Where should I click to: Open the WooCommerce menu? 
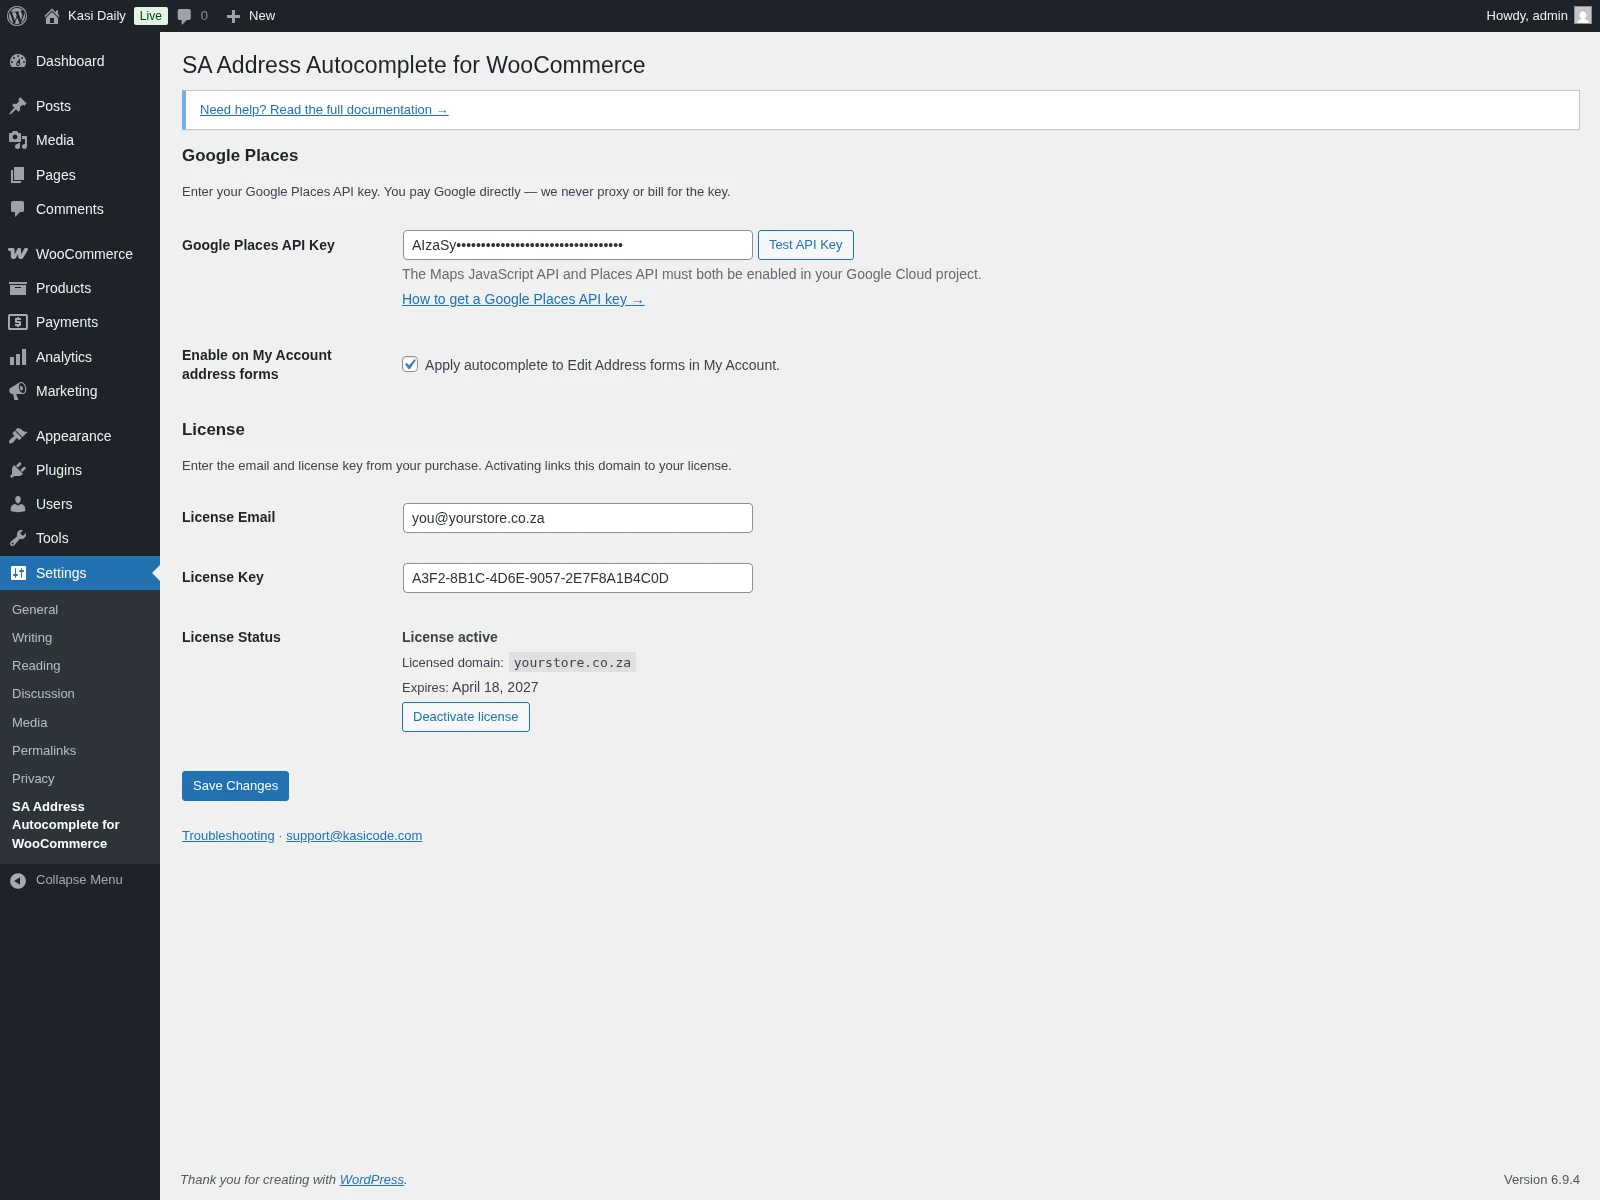pos(80,254)
